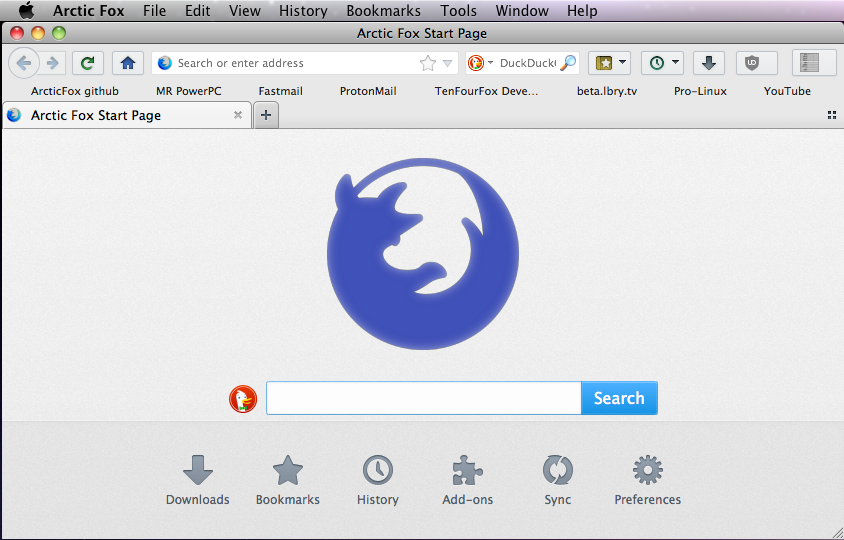844x540 pixels.
Task: Bookmark this page with the star icon
Action: click(x=427, y=63)
